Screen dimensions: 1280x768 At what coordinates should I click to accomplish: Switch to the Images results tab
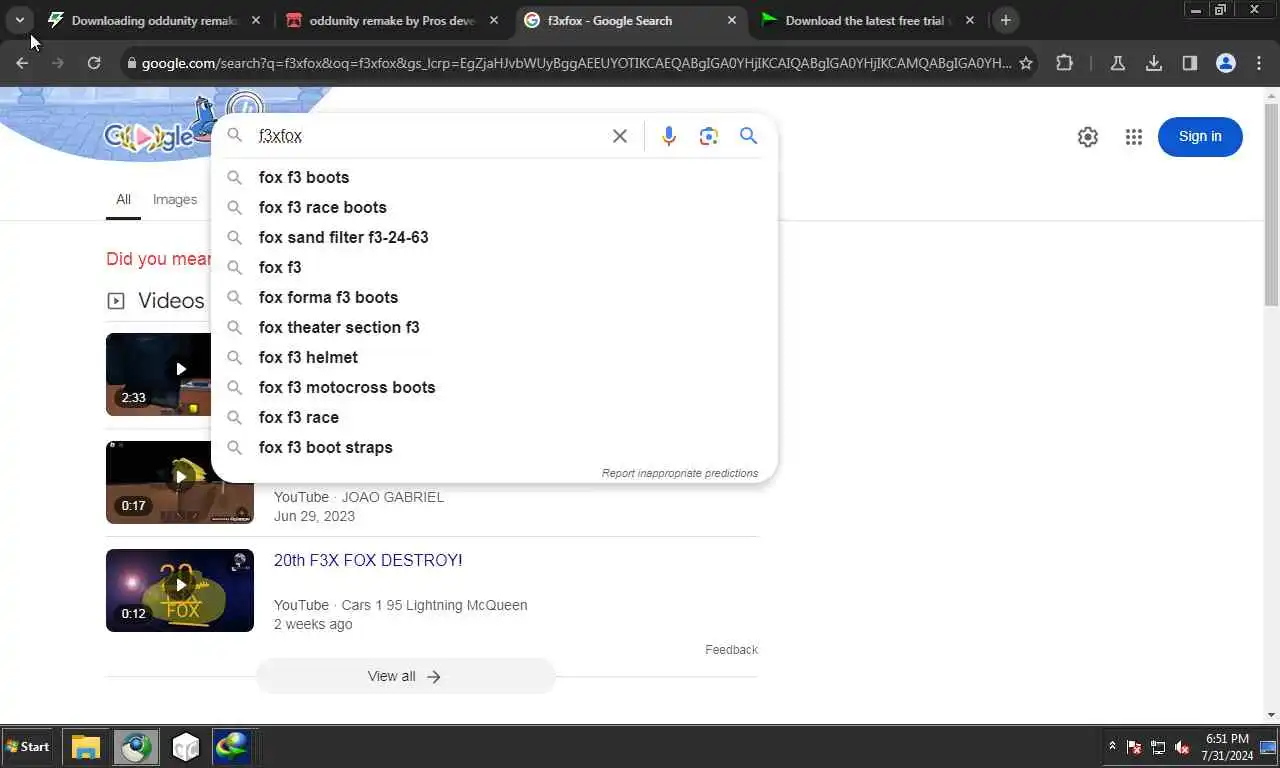pyautogui.click(x=175, y=199)
